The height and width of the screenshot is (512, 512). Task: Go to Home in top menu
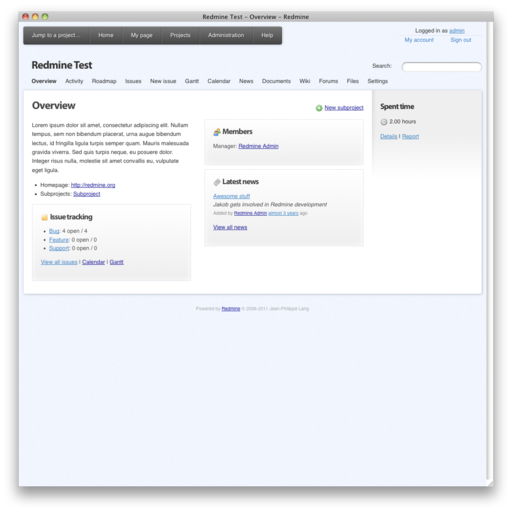106,35
